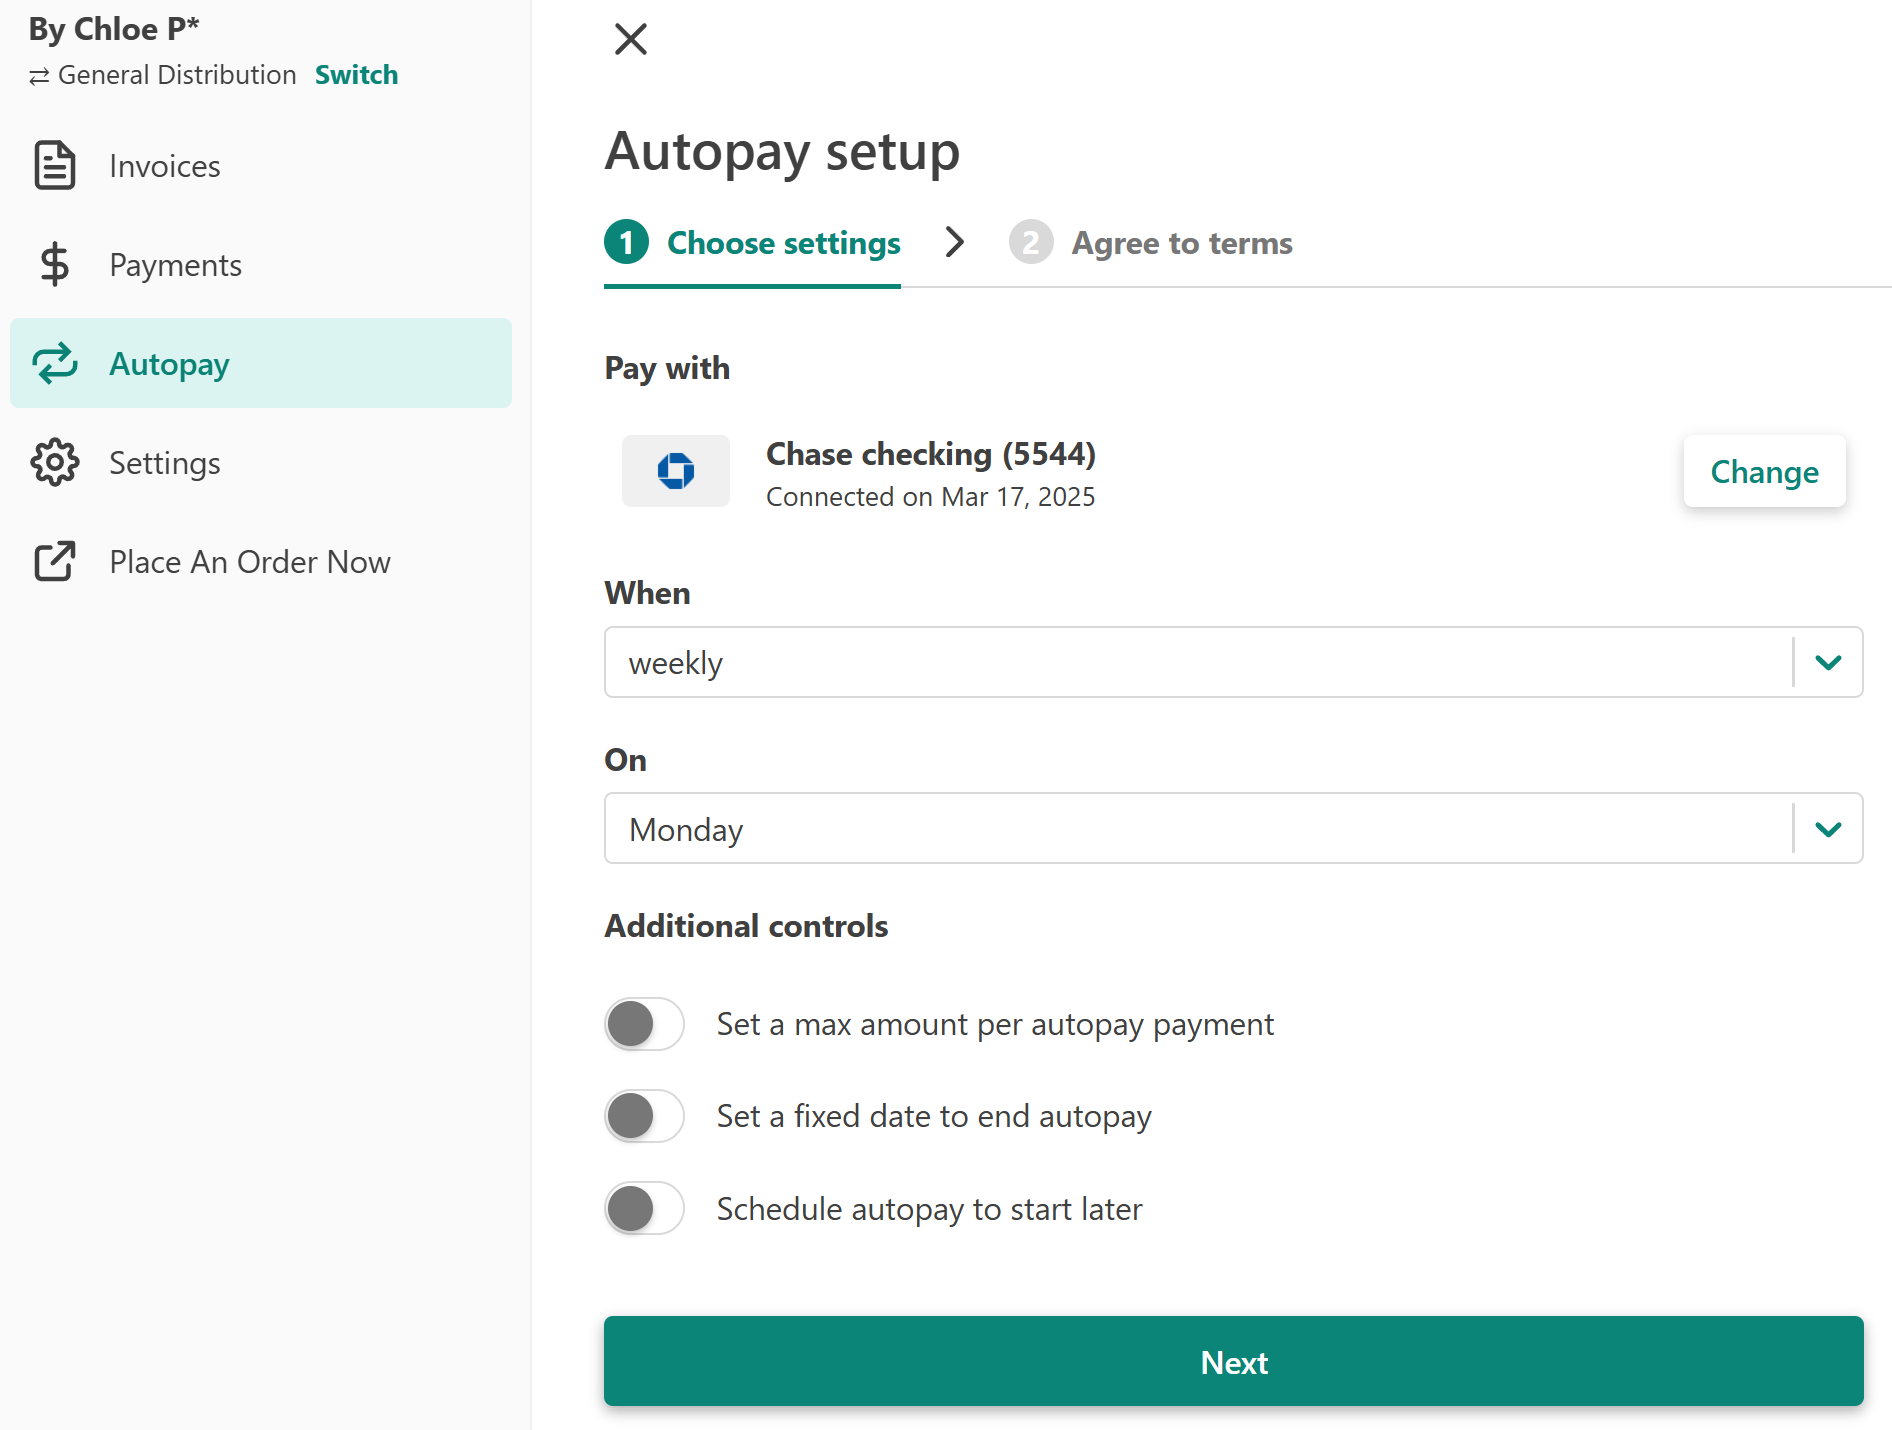Click the chevron arrow of Monday dropdown
This screenshot has width=1892, height=1430.
coord(1828,830)
